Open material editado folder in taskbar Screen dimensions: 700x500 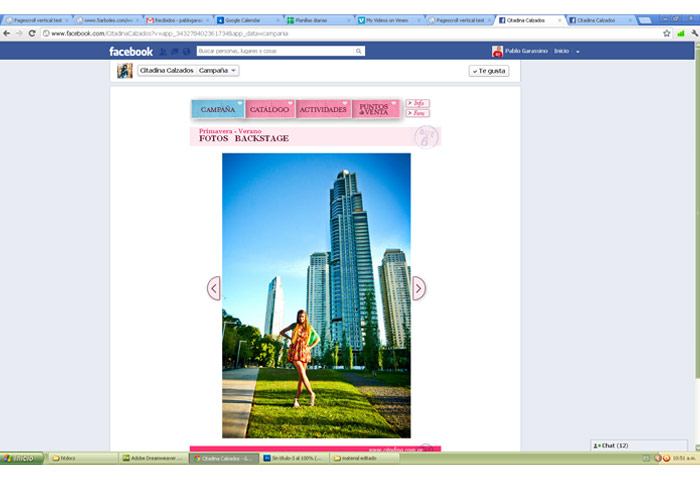[x=364, y=458]
